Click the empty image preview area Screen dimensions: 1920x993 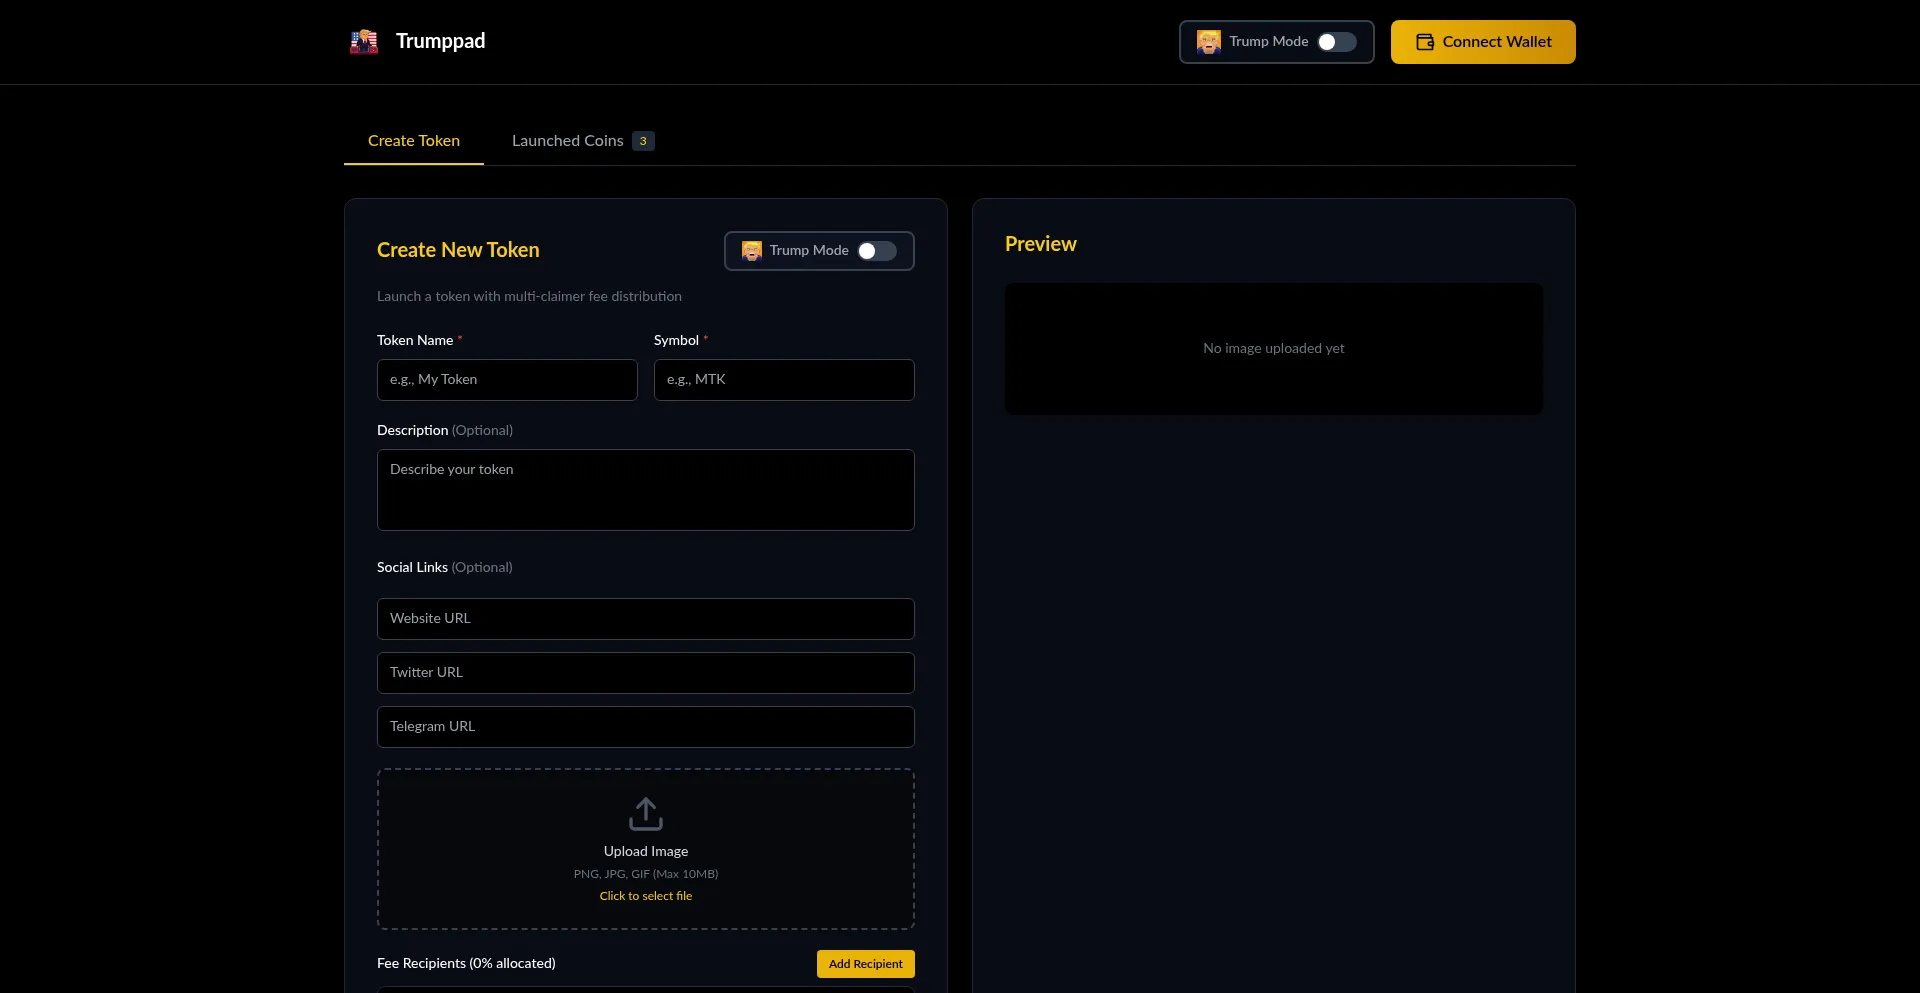coord(1273,349)
